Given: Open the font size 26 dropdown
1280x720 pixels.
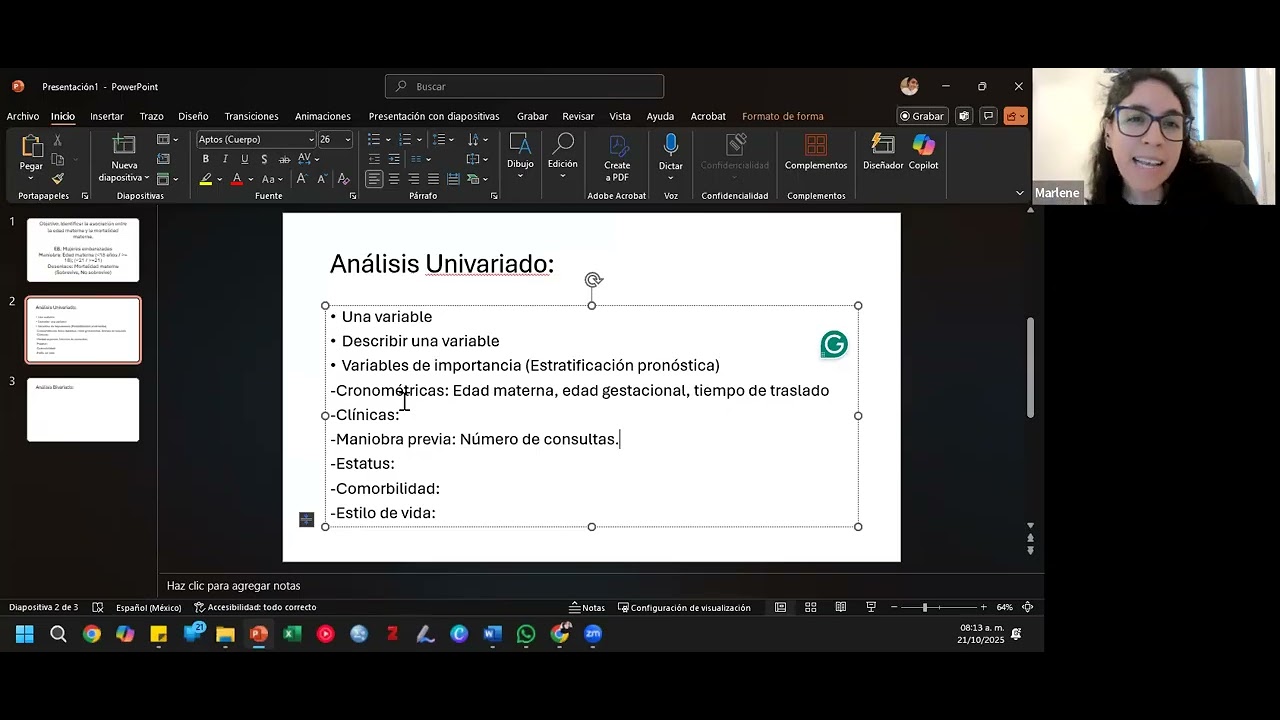Looking at the screenshot, I should pyautogui.click(x=348, y=139).
